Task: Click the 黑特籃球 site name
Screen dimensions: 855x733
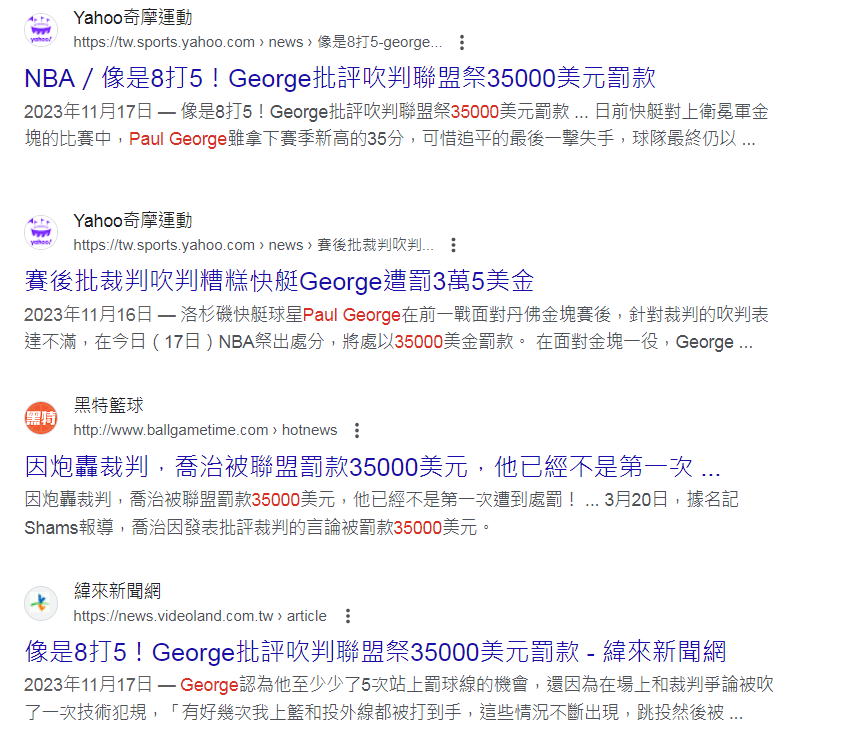Action: [x=109, y=405]
